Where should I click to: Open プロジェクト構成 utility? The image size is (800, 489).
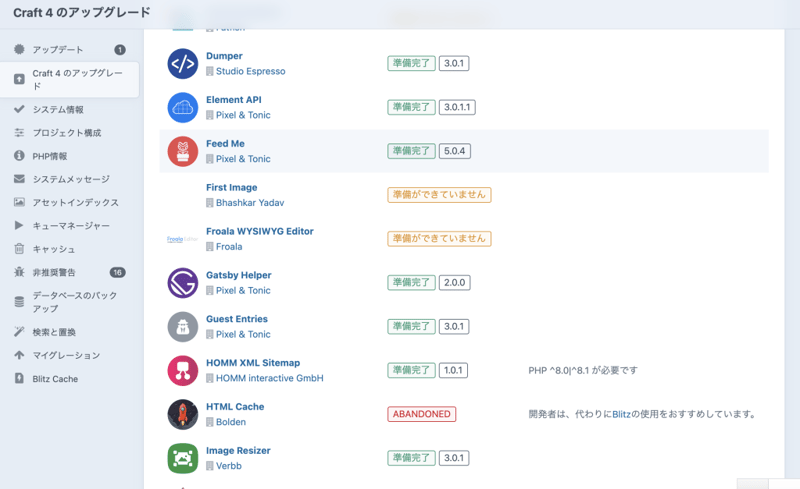66,133
